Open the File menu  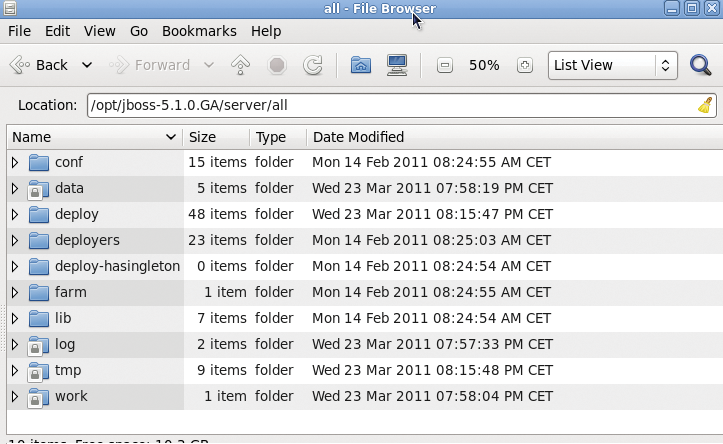(x=19, y=31)
